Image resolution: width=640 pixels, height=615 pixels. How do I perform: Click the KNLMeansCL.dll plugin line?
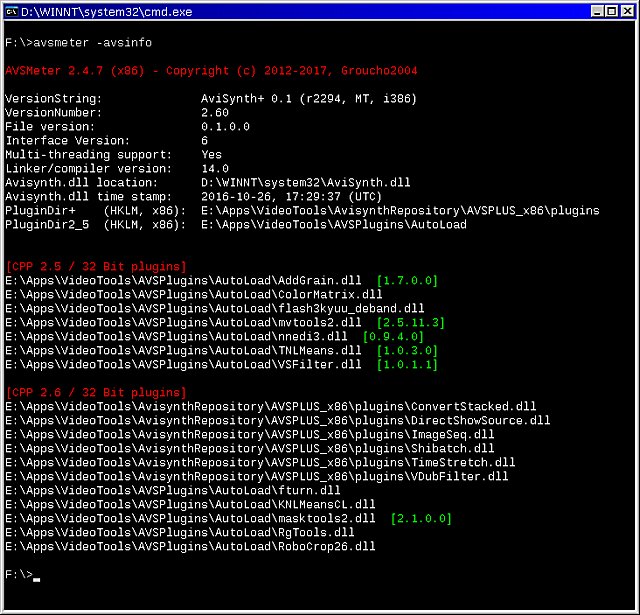190,504
